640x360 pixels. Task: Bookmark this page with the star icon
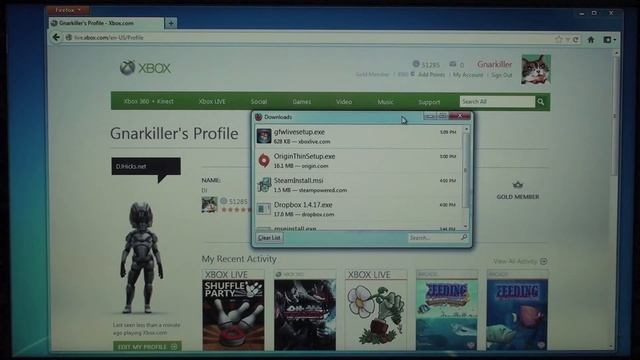(x=558, y=39)
